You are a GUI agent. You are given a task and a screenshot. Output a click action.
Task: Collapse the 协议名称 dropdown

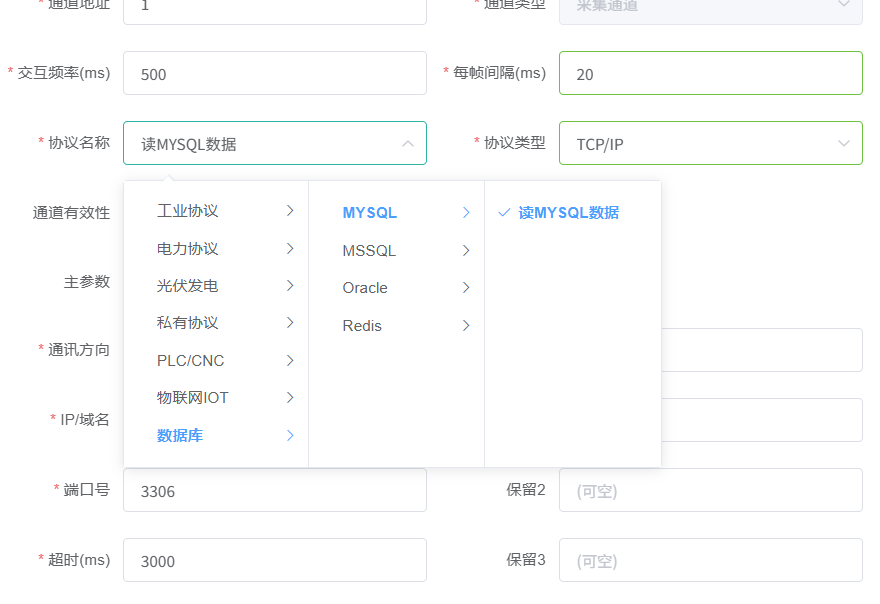pyautogui.click(x=407, y=143)
